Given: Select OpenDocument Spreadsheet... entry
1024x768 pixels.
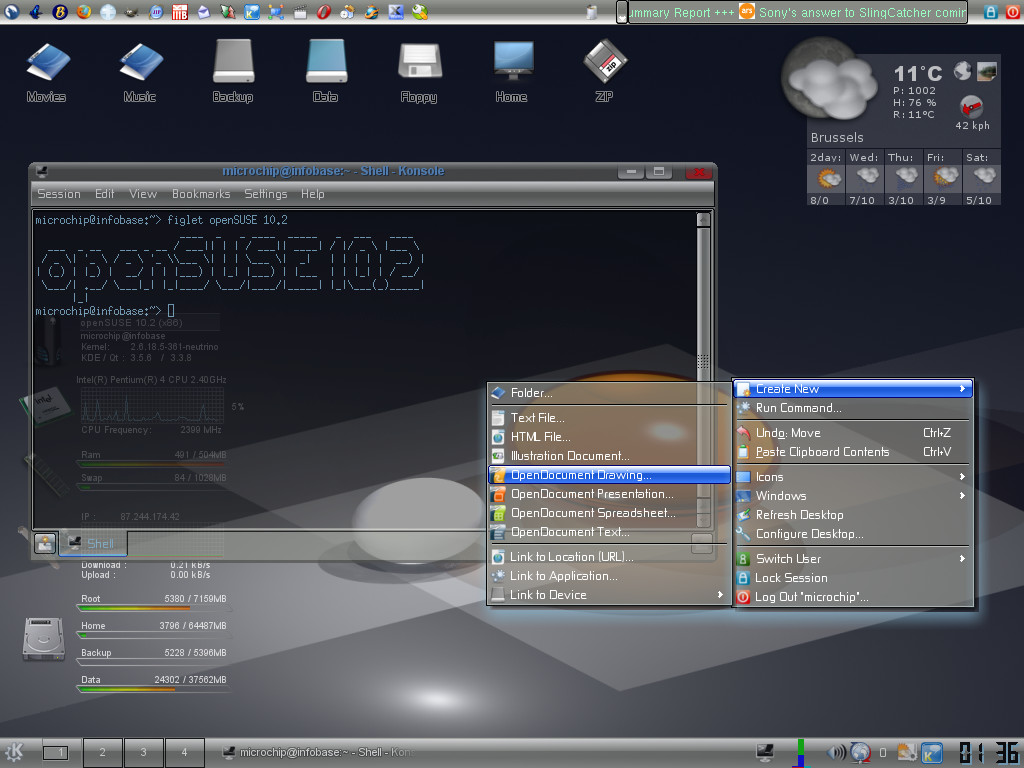Looking at the screenshot, I should point(609,513).
